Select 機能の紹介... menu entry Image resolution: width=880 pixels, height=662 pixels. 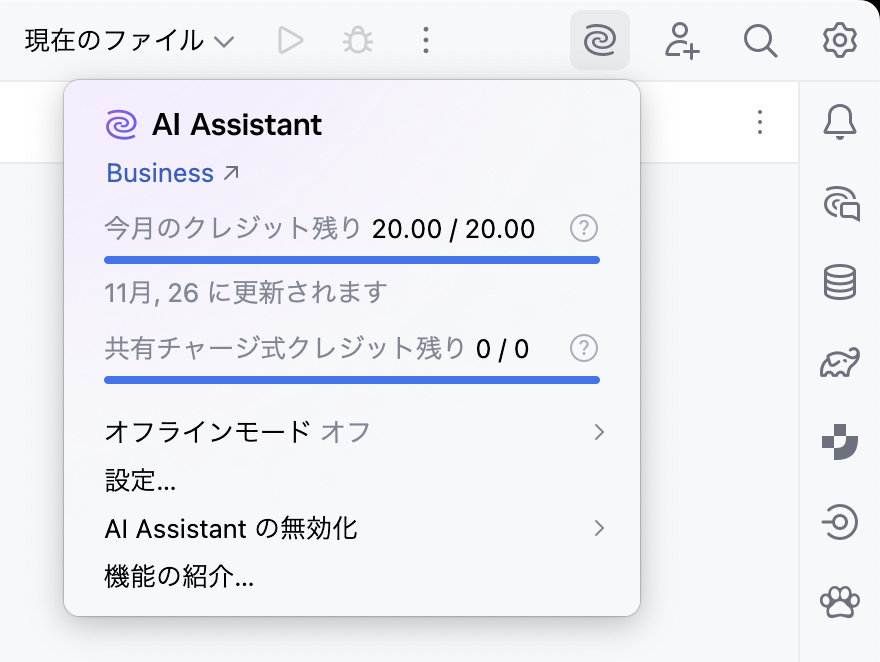click(179, 577)
